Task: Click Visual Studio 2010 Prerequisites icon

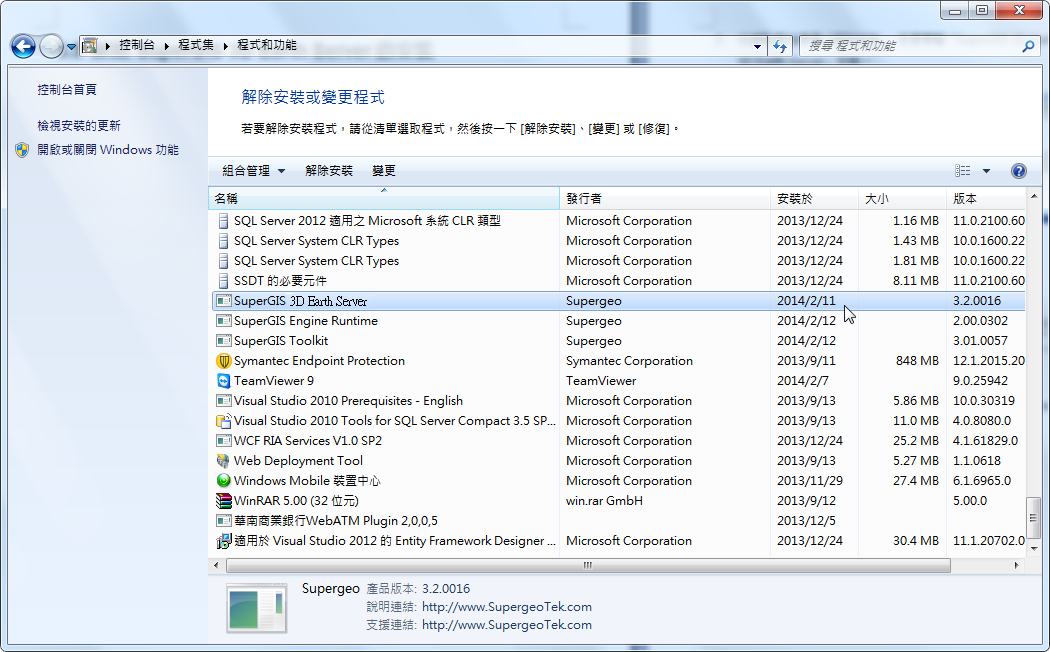Action: coord(224,401)
